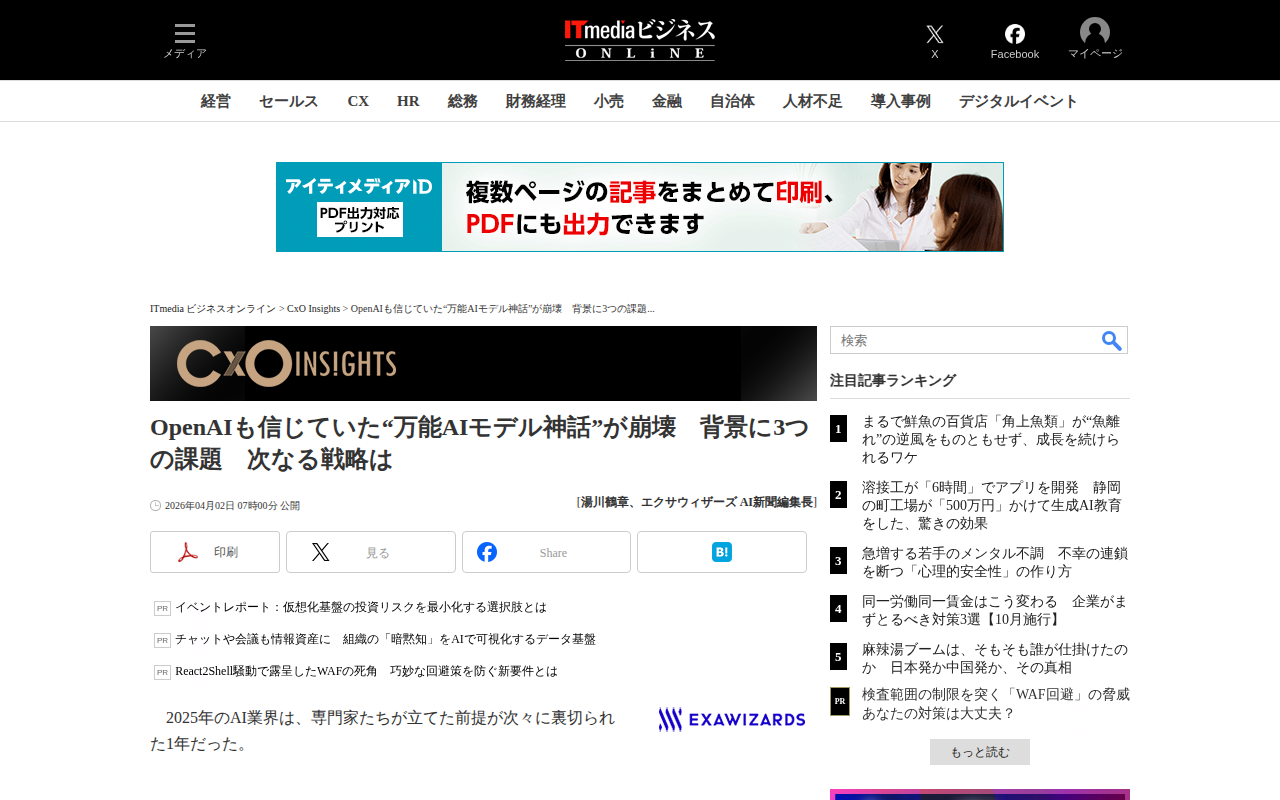1280x800 pixels.
Task: Click the アイティメディアID PDF print ad banner
Action: point(640,207)
